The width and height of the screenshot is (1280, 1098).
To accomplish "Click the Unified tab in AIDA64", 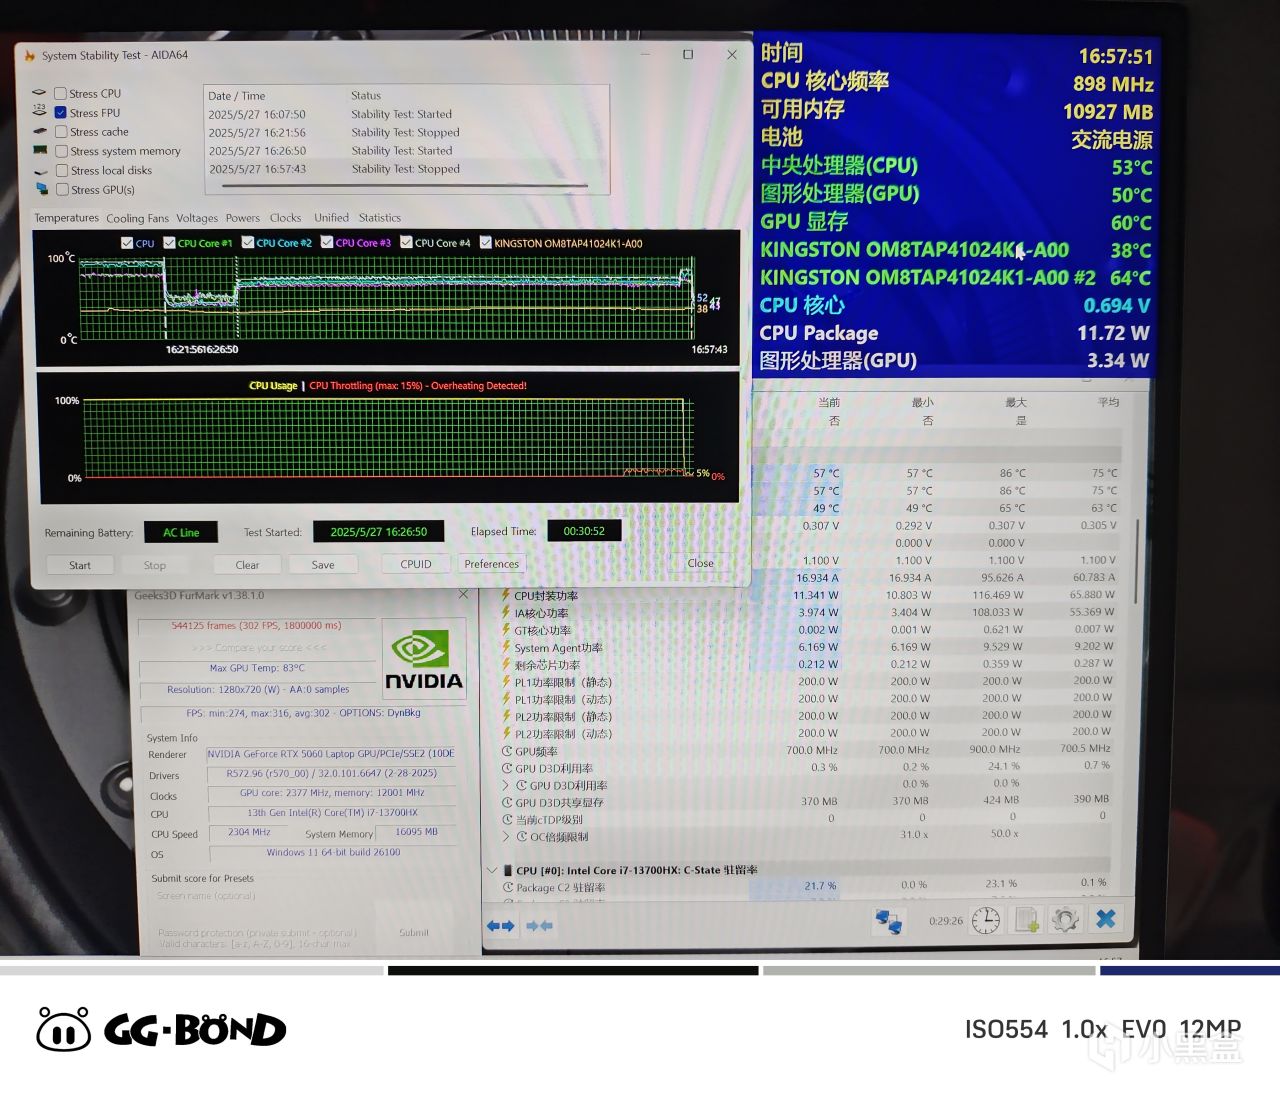I will 332,218.
